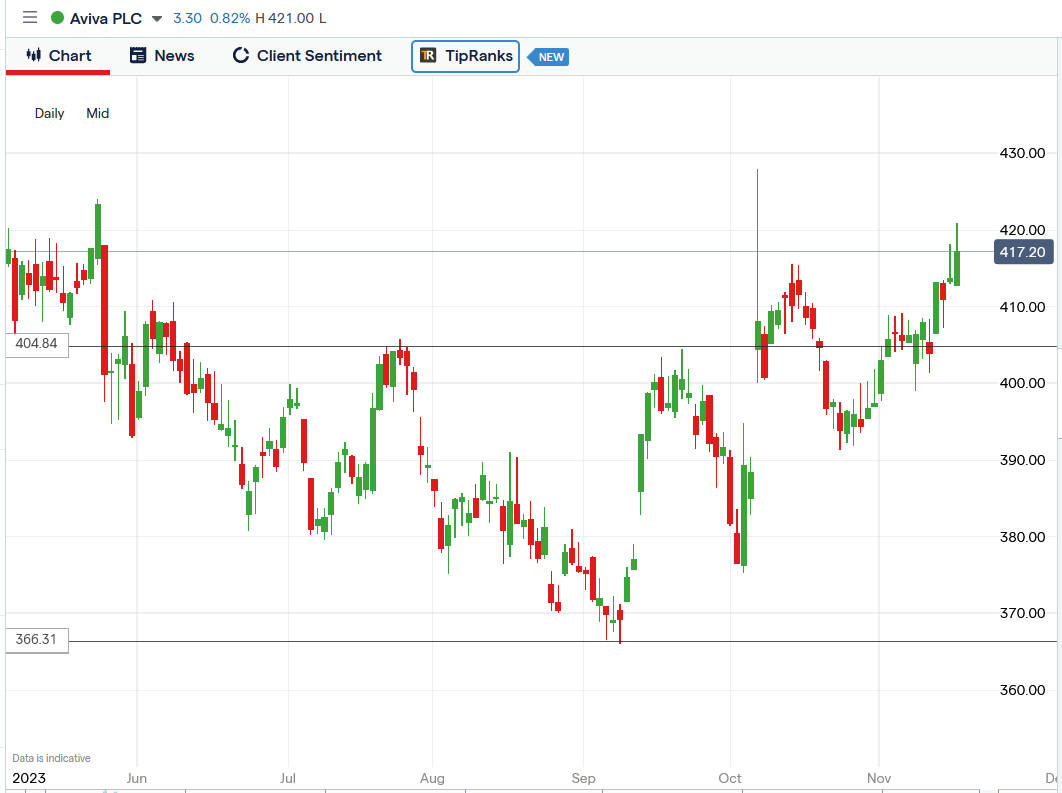Click the Oct label on time axis
Image resolution: width=1062 pixels, height=793 pixels.
[730, 778]
